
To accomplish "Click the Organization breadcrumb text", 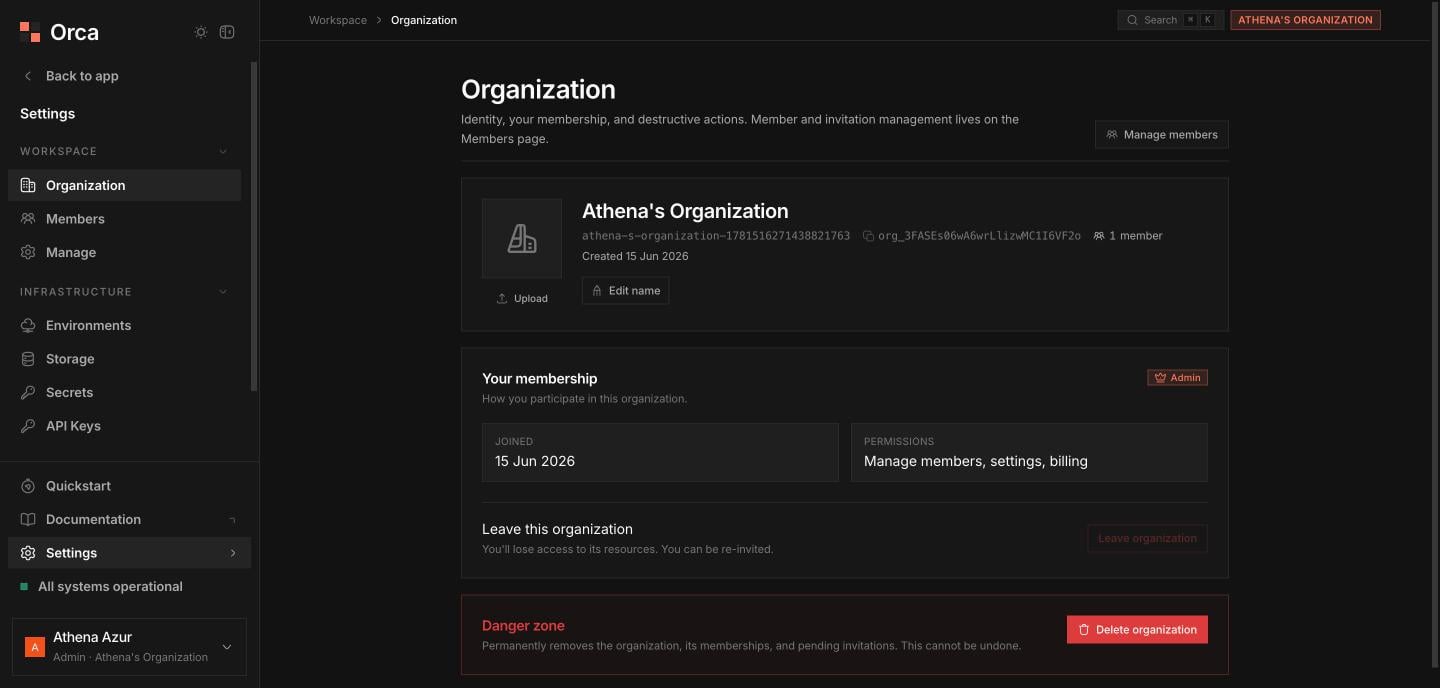I will click(x=424, y=20).
